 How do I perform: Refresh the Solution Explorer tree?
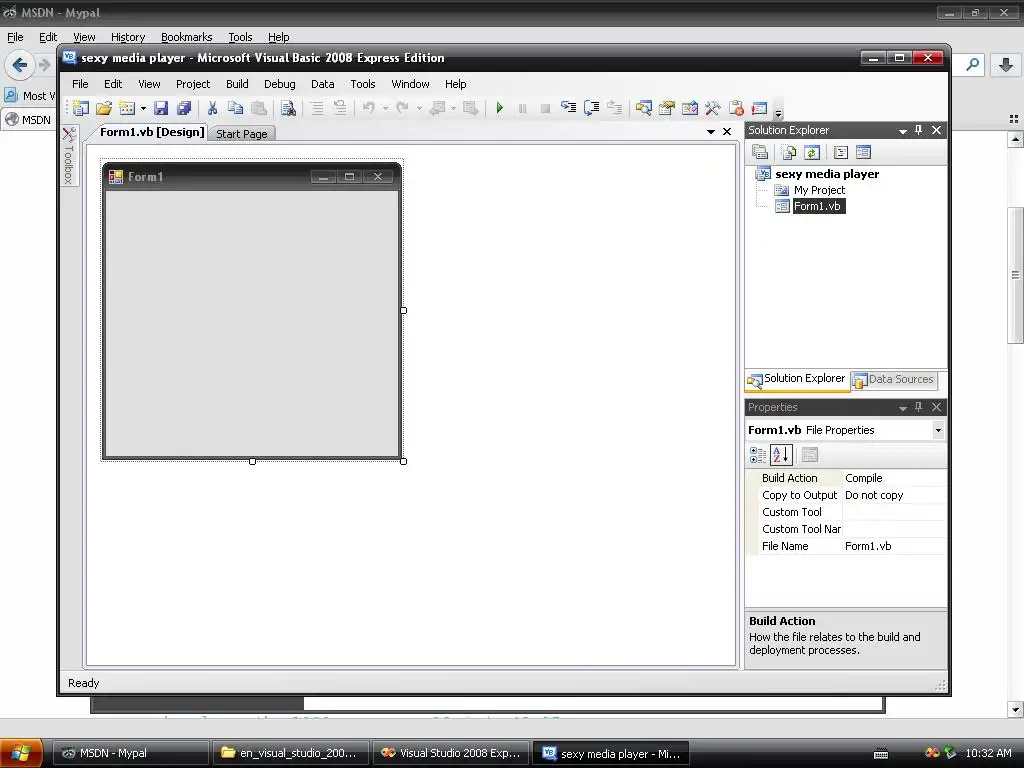(812, 152)
